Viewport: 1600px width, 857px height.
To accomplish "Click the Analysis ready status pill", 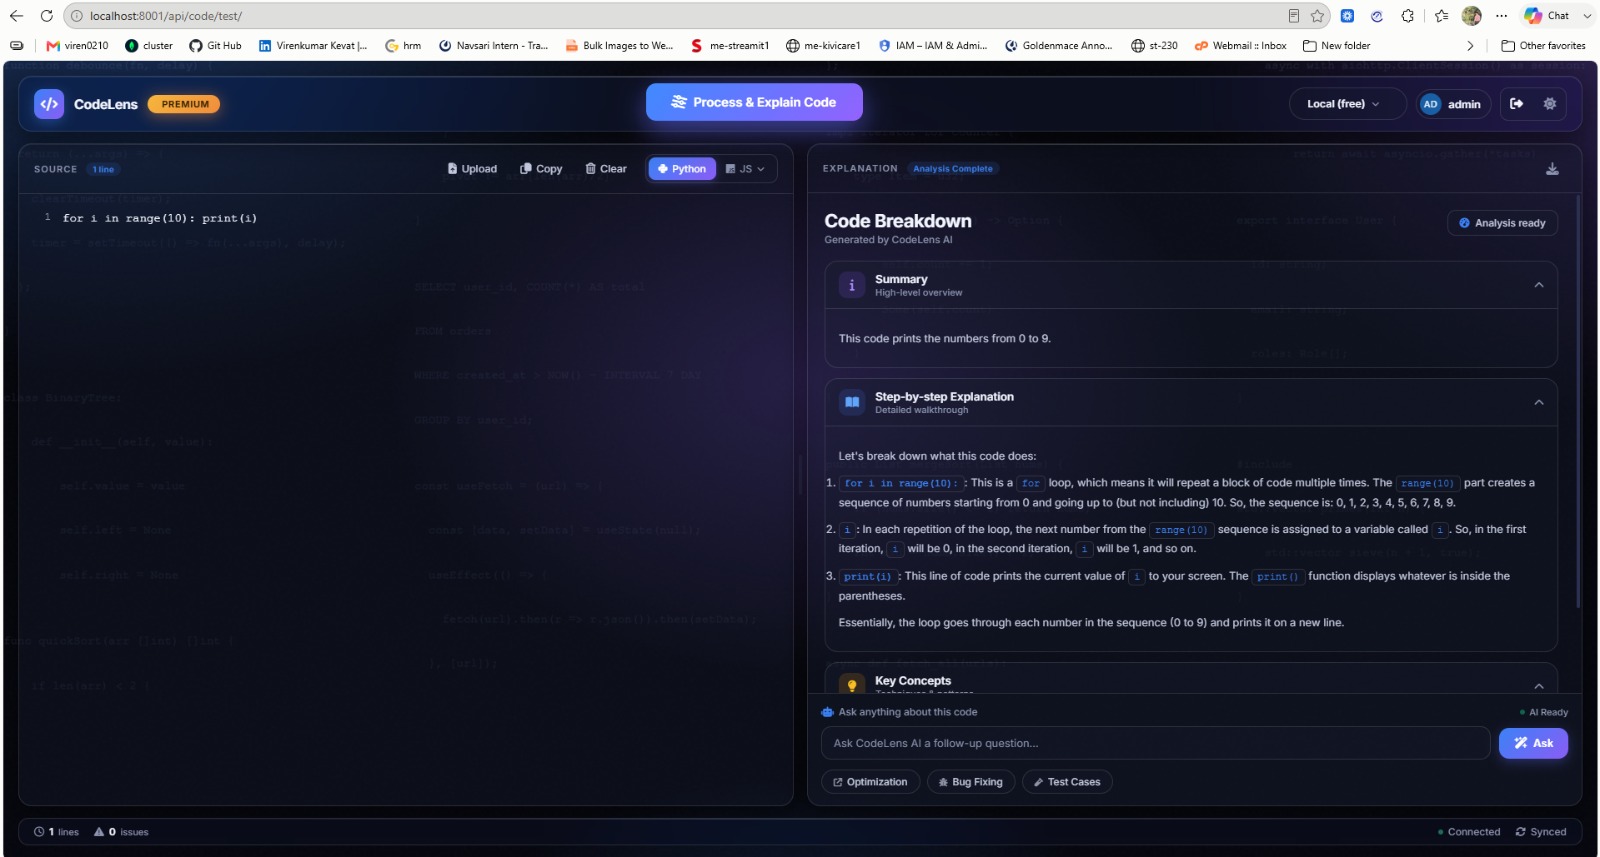I will tap(1502, 223).
